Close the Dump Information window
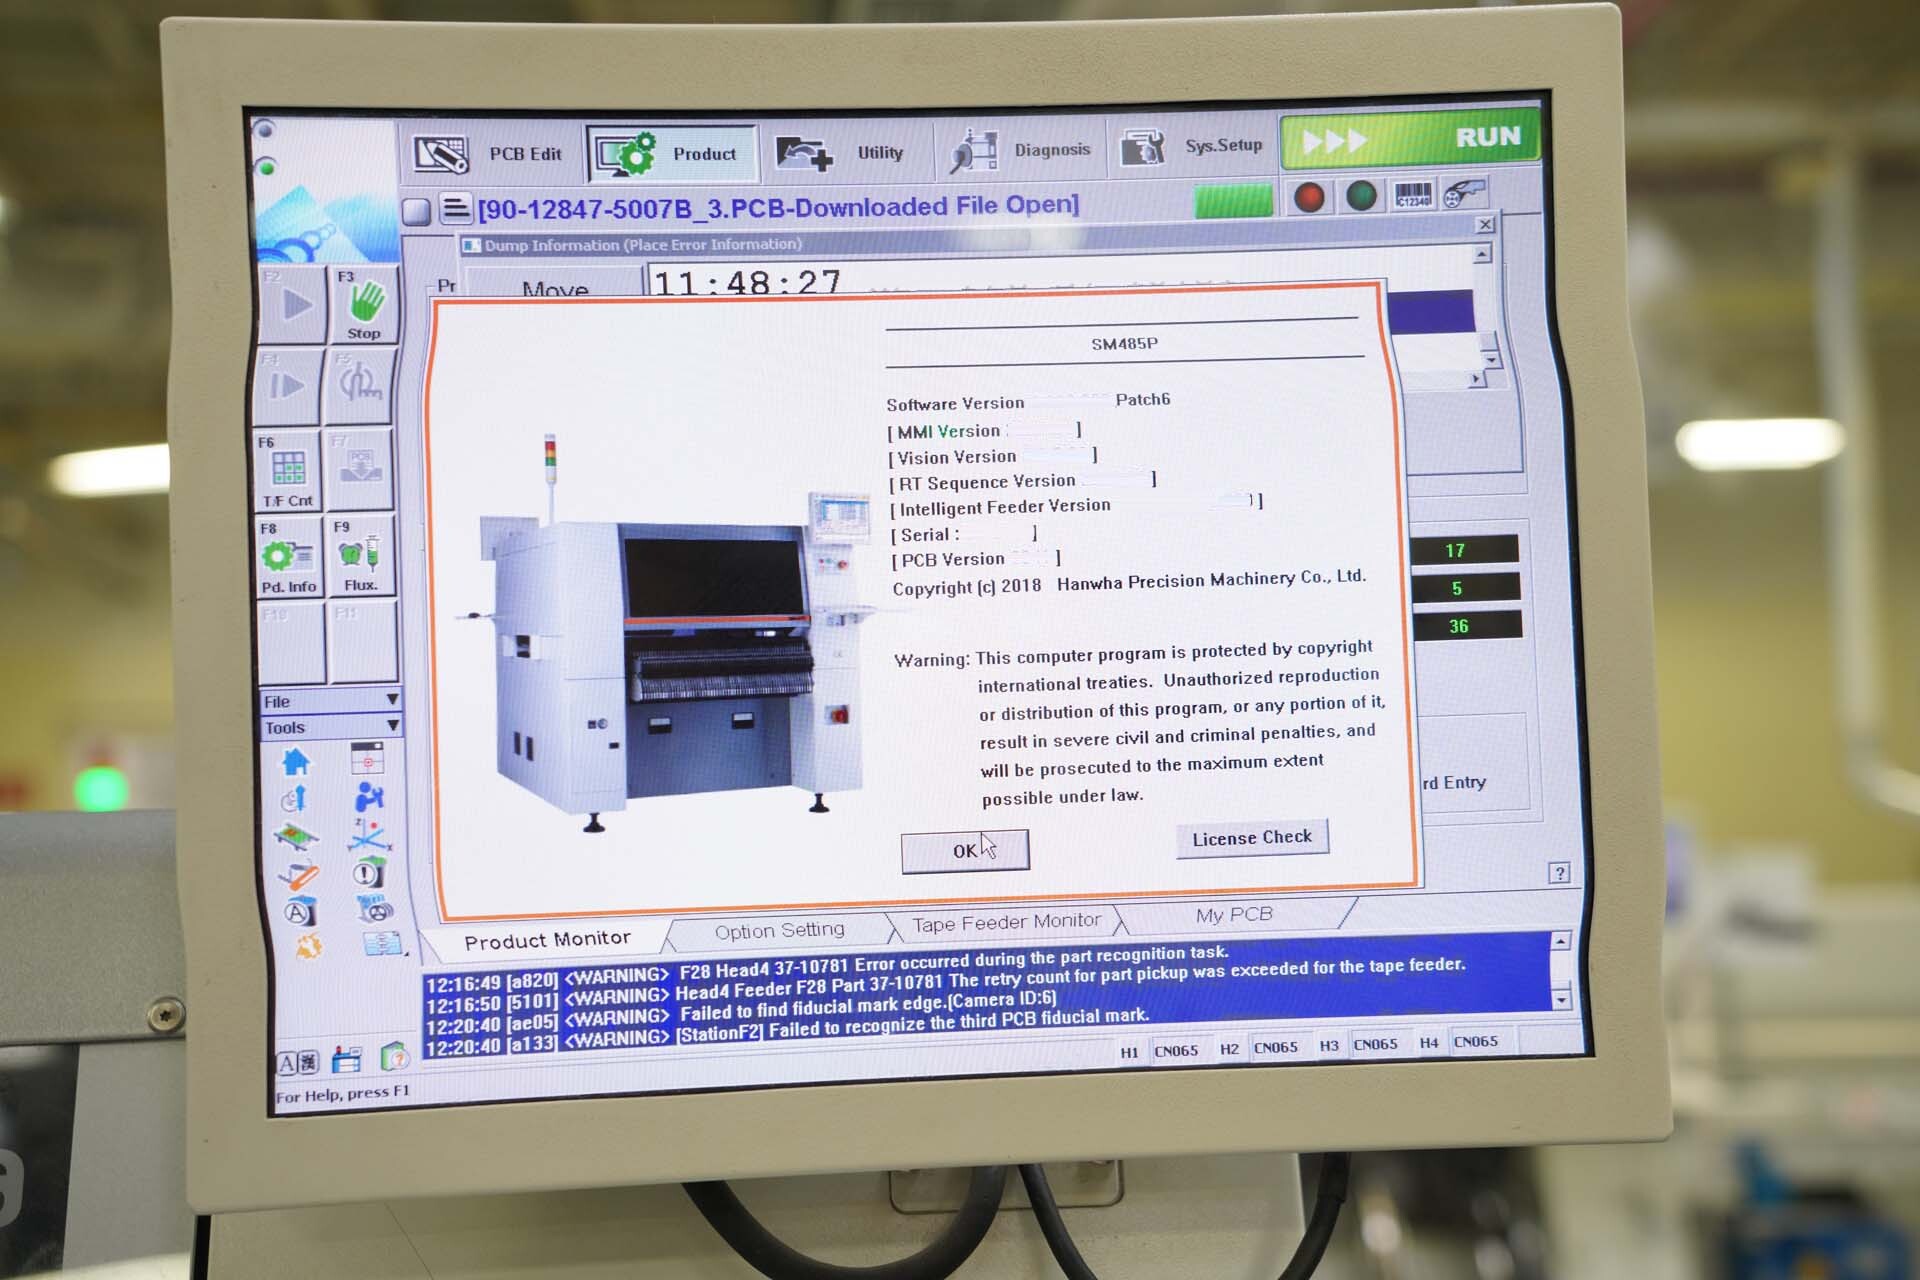1920x1280 pixels. (1485, 225)
